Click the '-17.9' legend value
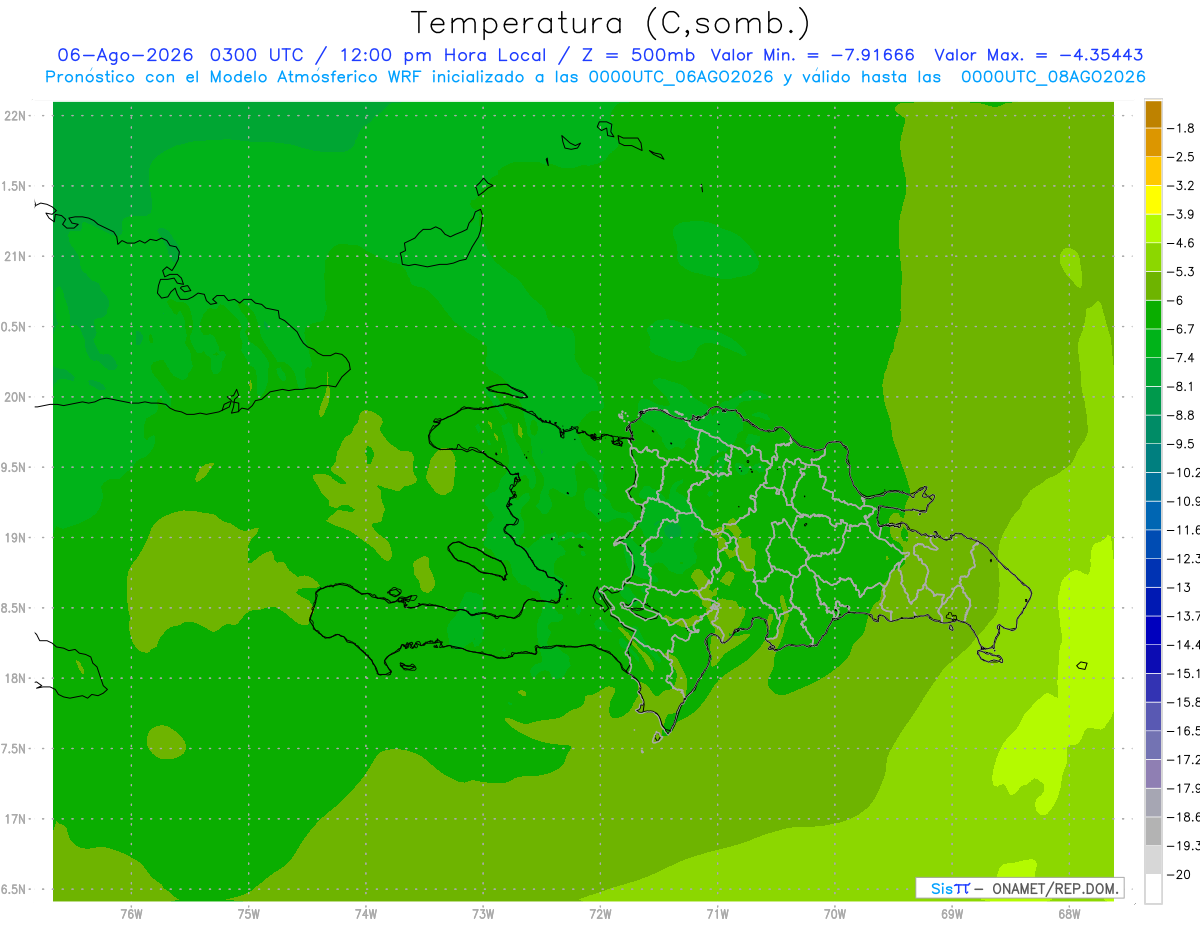Screen dimensions: 1200x927 tap(1184, 788)
